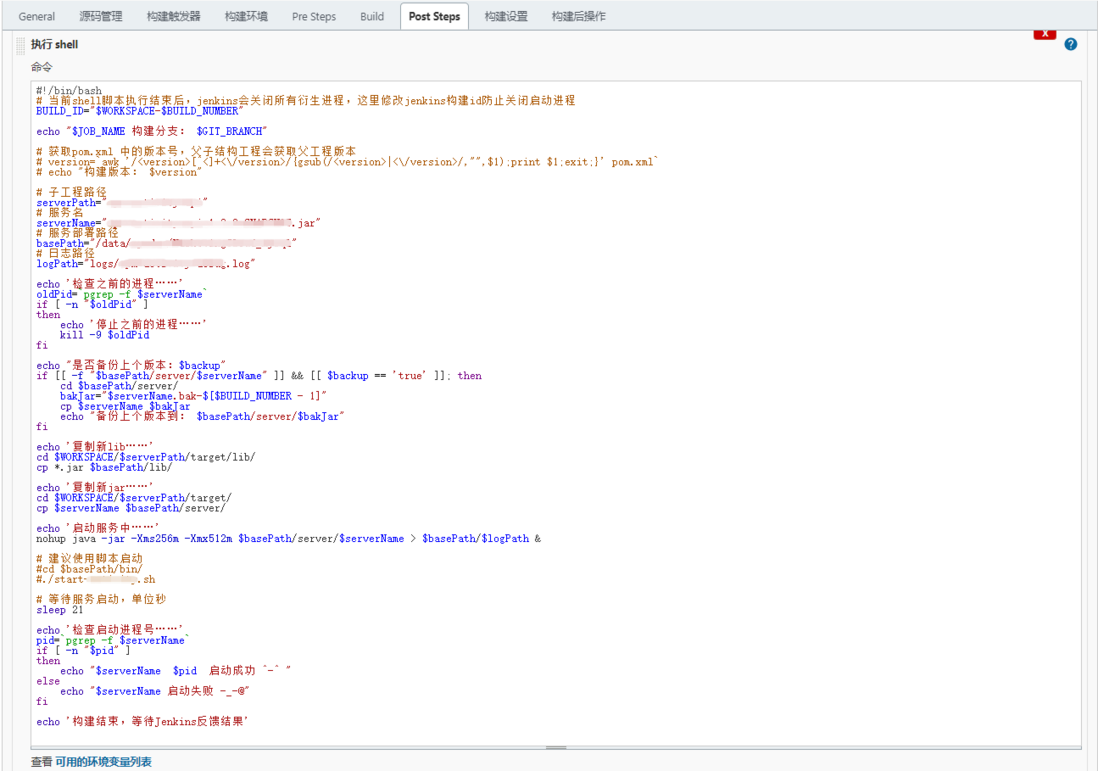Click the 'cp *.jar $basePath/lib/' line
This screenshot has height=771, width=1098.
(104, 467)
